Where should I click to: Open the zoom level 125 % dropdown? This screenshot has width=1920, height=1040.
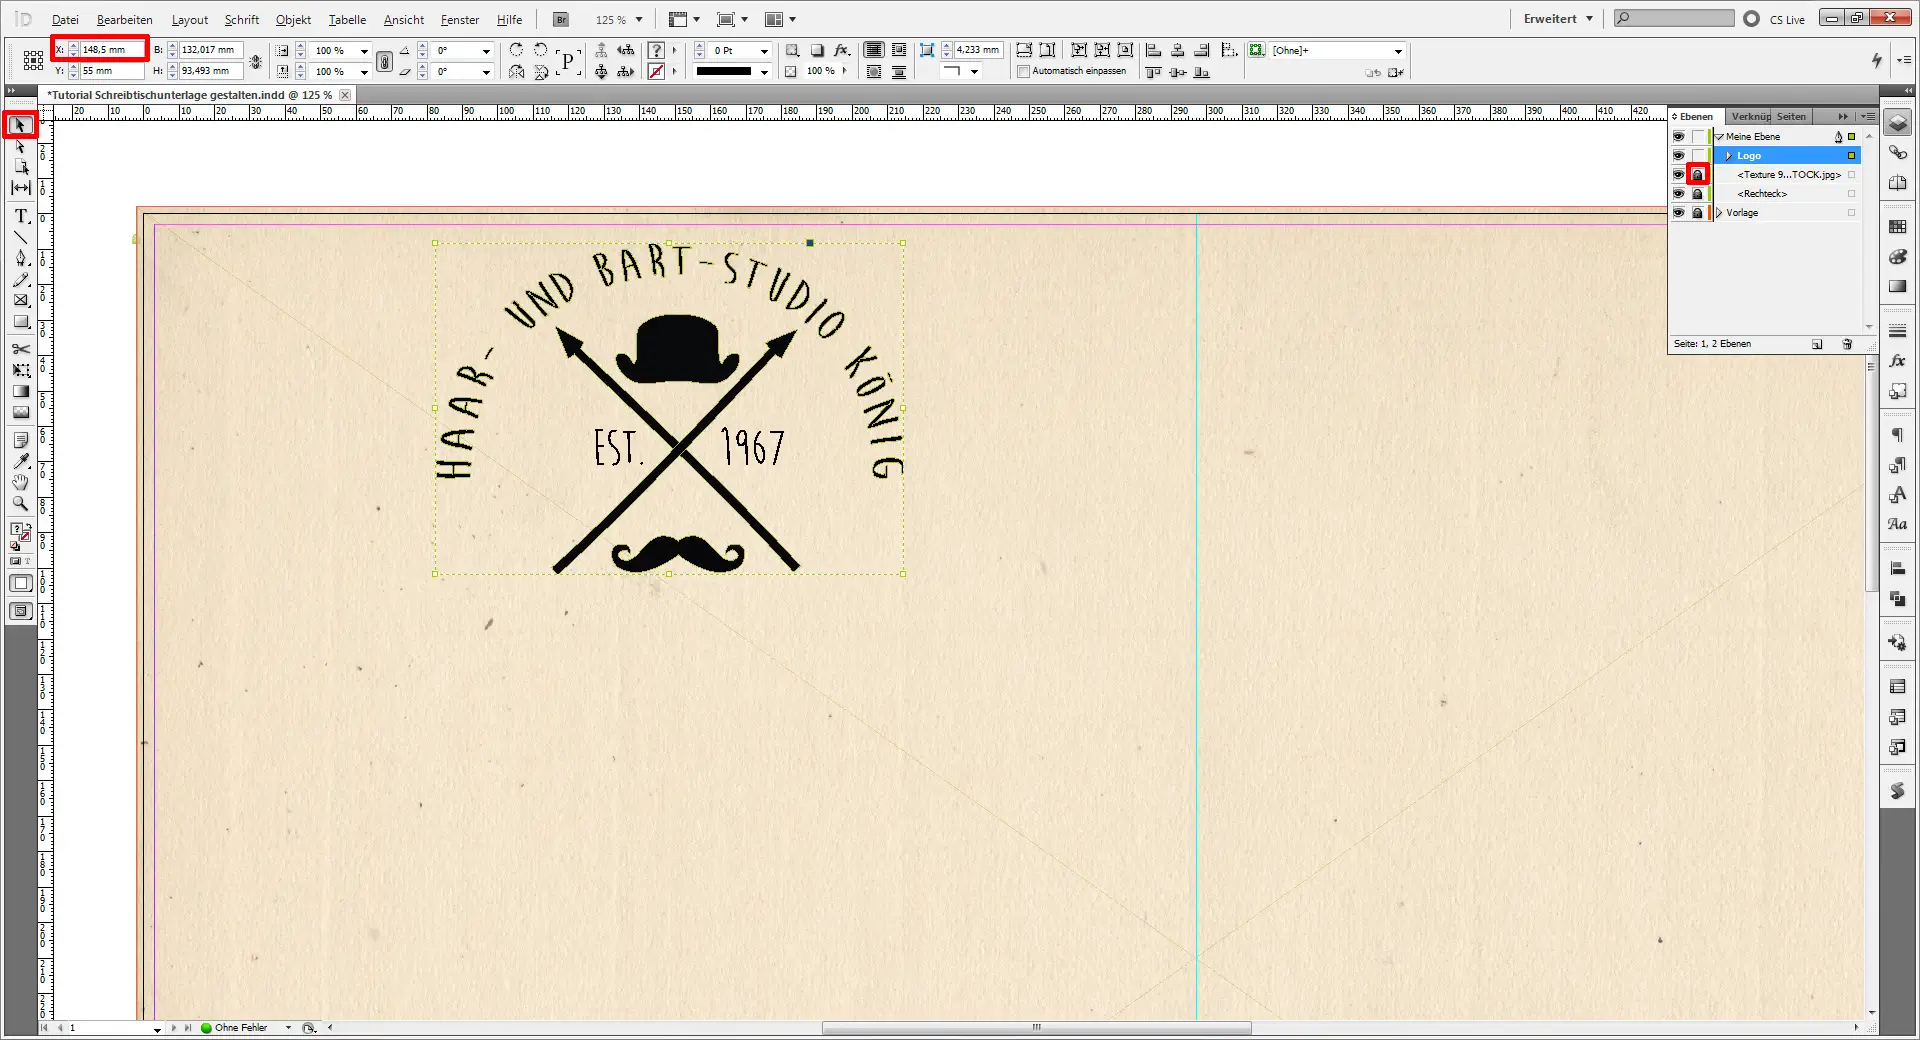pyautogui.click(x=639, y=20)
